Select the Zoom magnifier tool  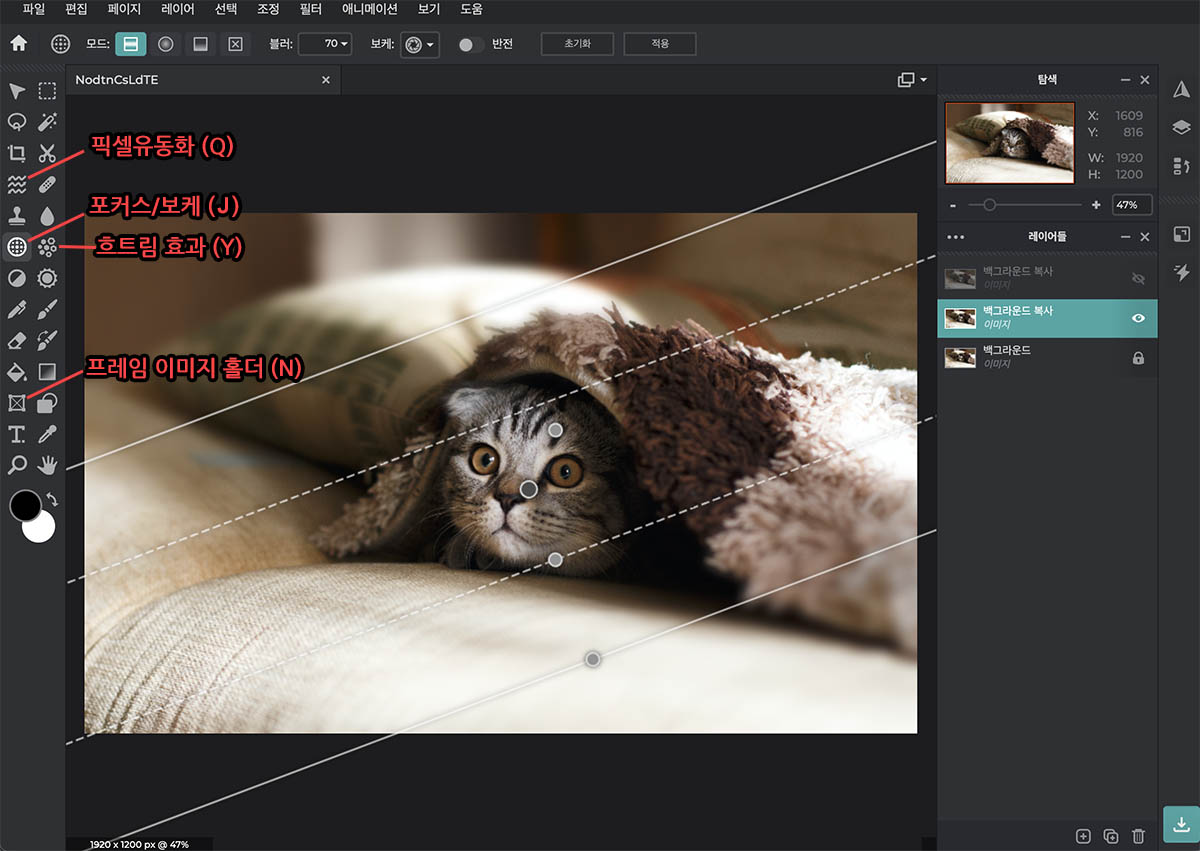coord(17,464)
